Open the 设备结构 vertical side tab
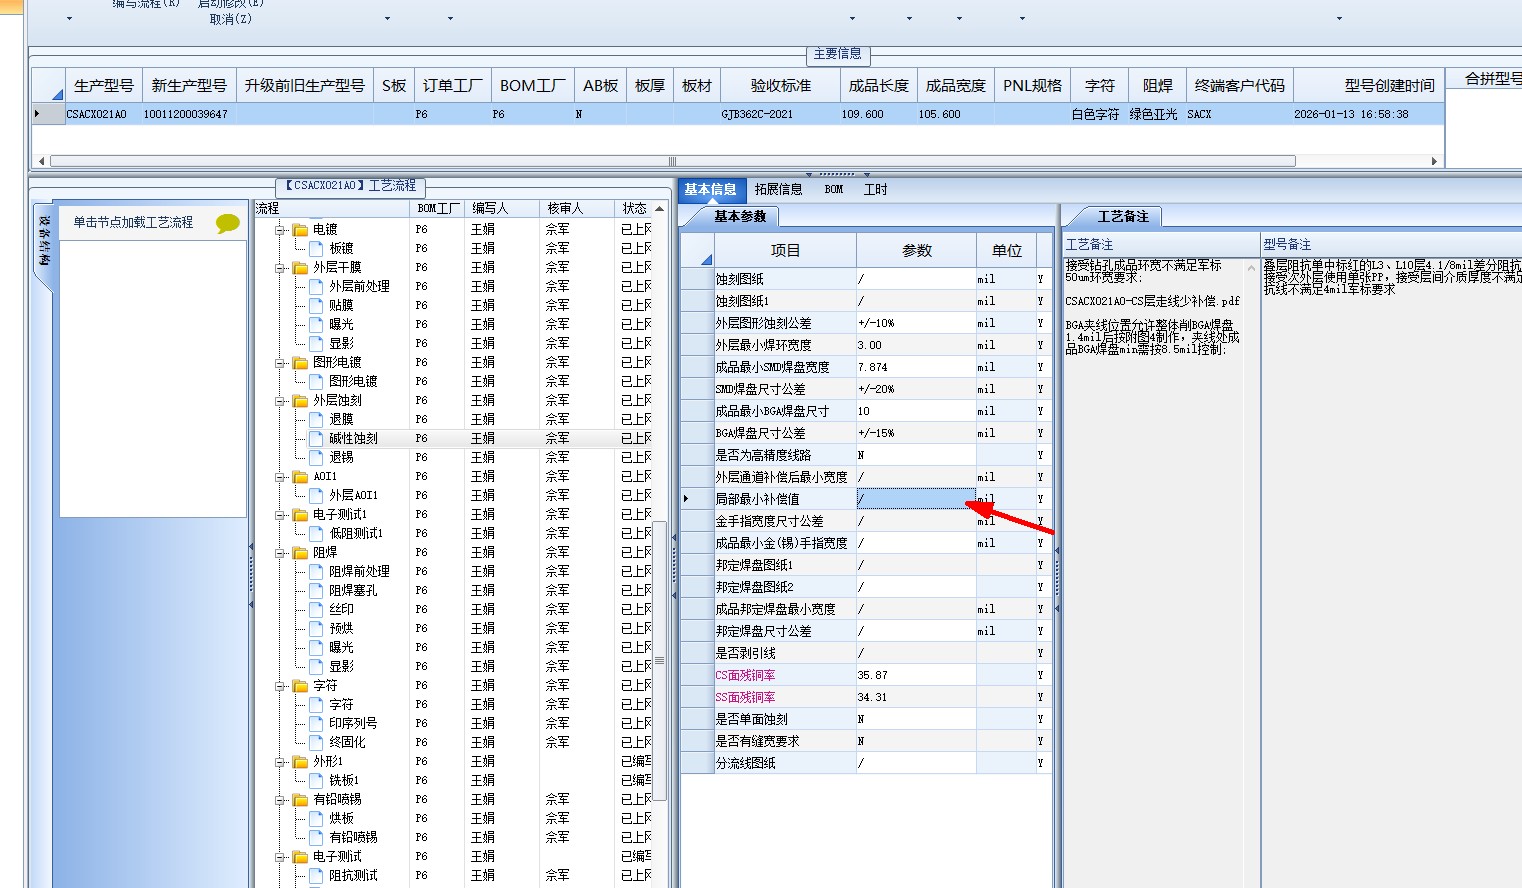The width and height of the screenshot is (1522, 888). [x=44, y=240]
